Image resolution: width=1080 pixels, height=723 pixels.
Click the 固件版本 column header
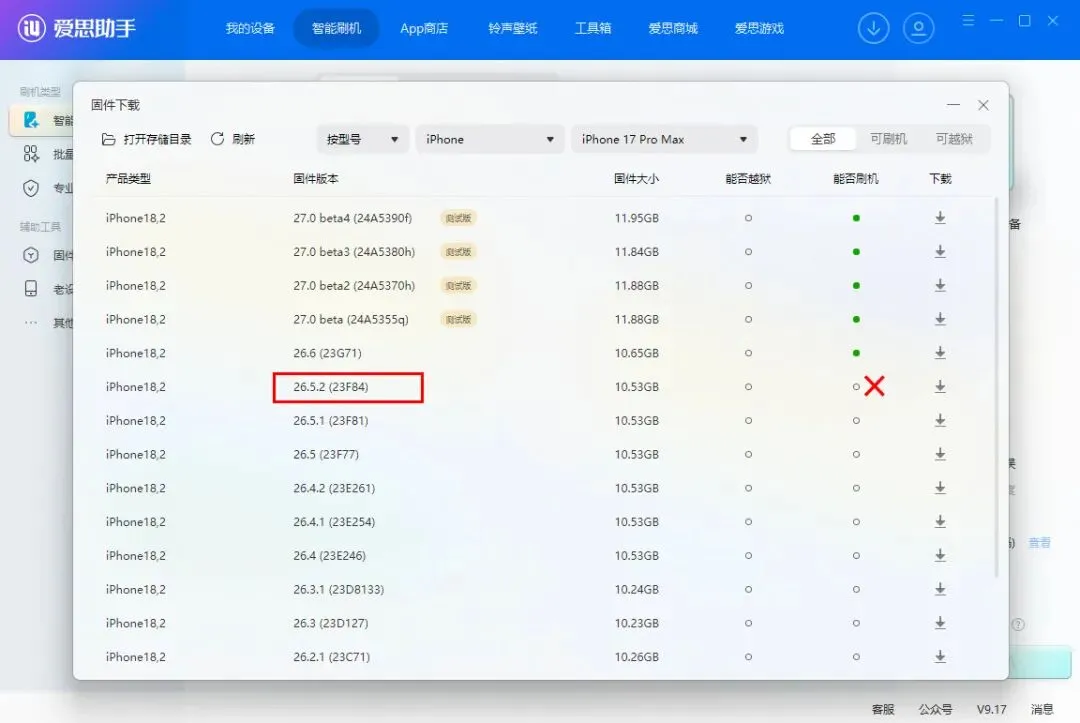tap(315, 178)
